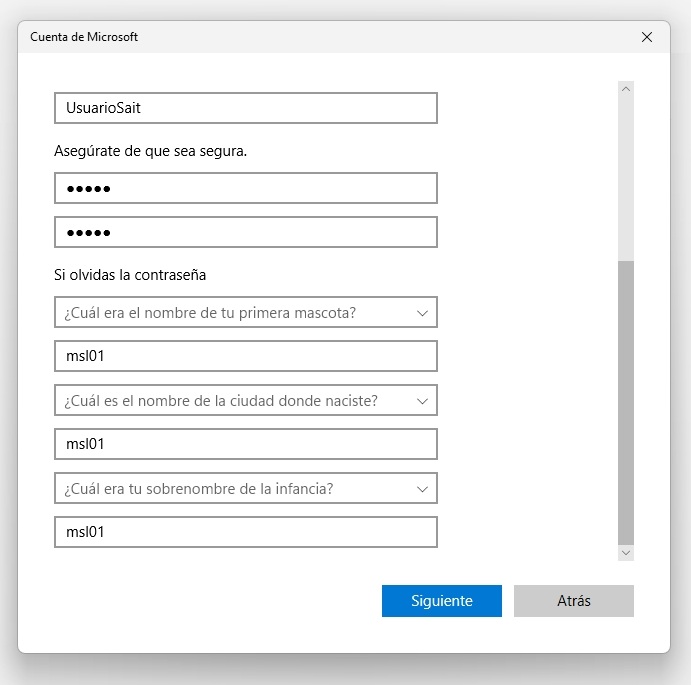The height and width of the screenshot is (685, 691).
Task: Open the '¿Cuál era el nombre de tu primera mascota?' dropdown
Action: [x=245, y=313]
